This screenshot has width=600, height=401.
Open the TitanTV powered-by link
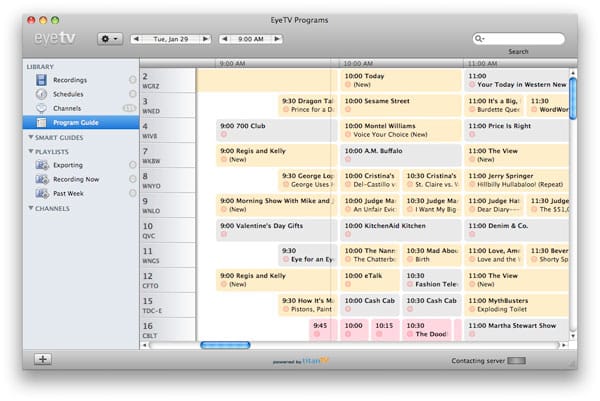pos(301,361)
